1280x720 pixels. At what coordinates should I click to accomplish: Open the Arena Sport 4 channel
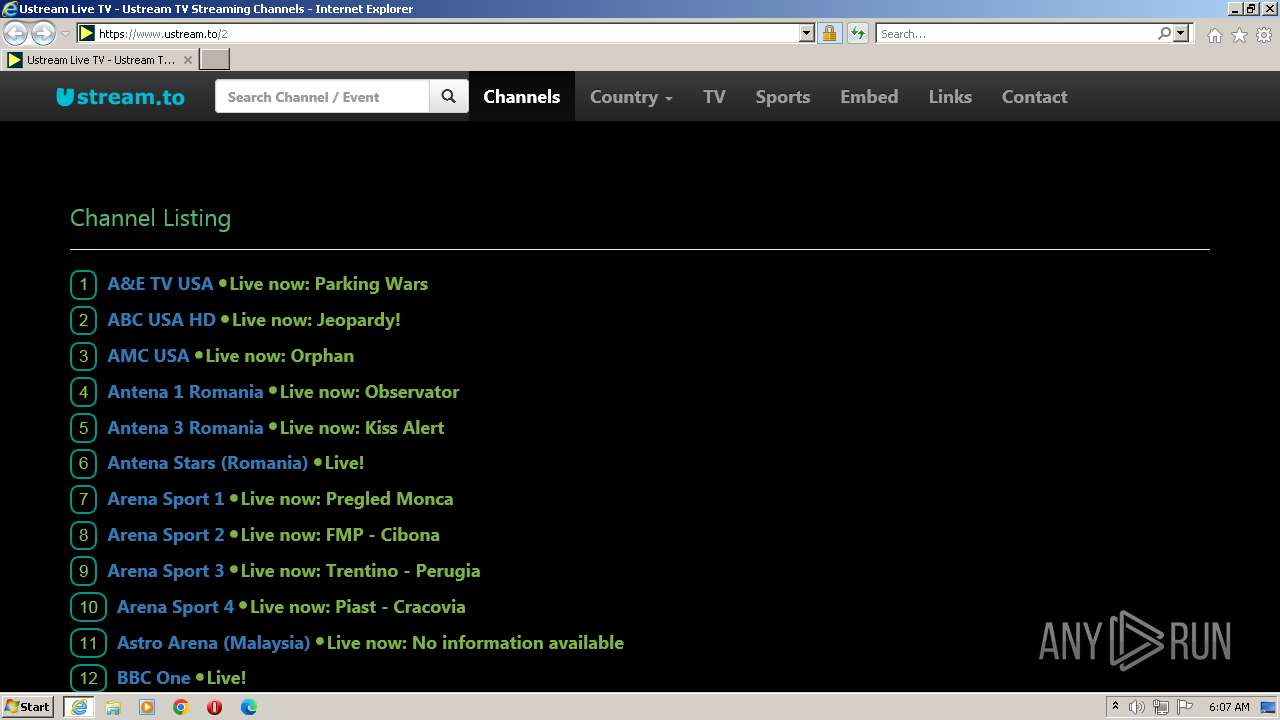(175, 607)
